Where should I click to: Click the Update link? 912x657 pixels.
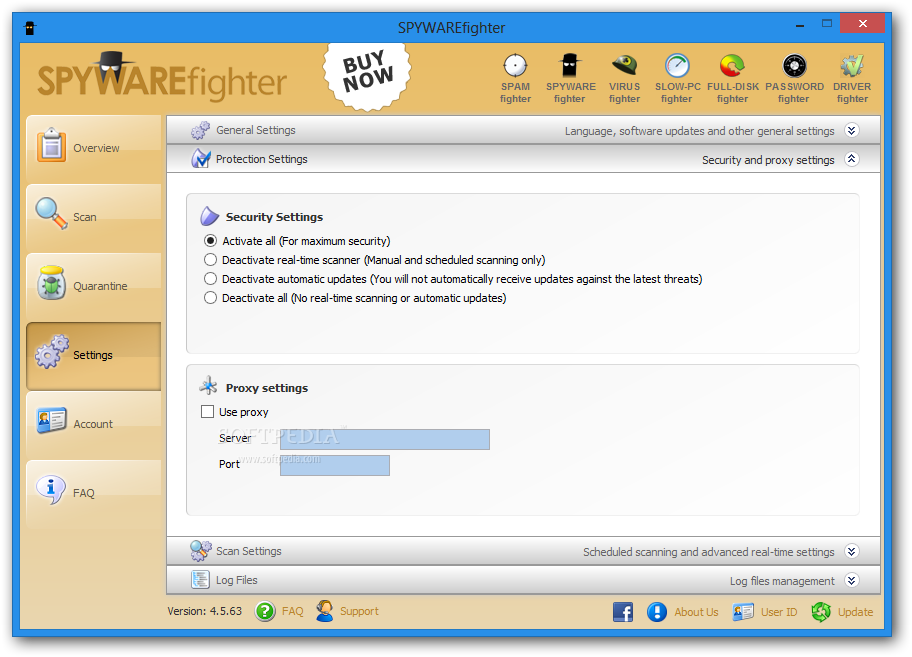pyautogui.click(x=855, y=612)
